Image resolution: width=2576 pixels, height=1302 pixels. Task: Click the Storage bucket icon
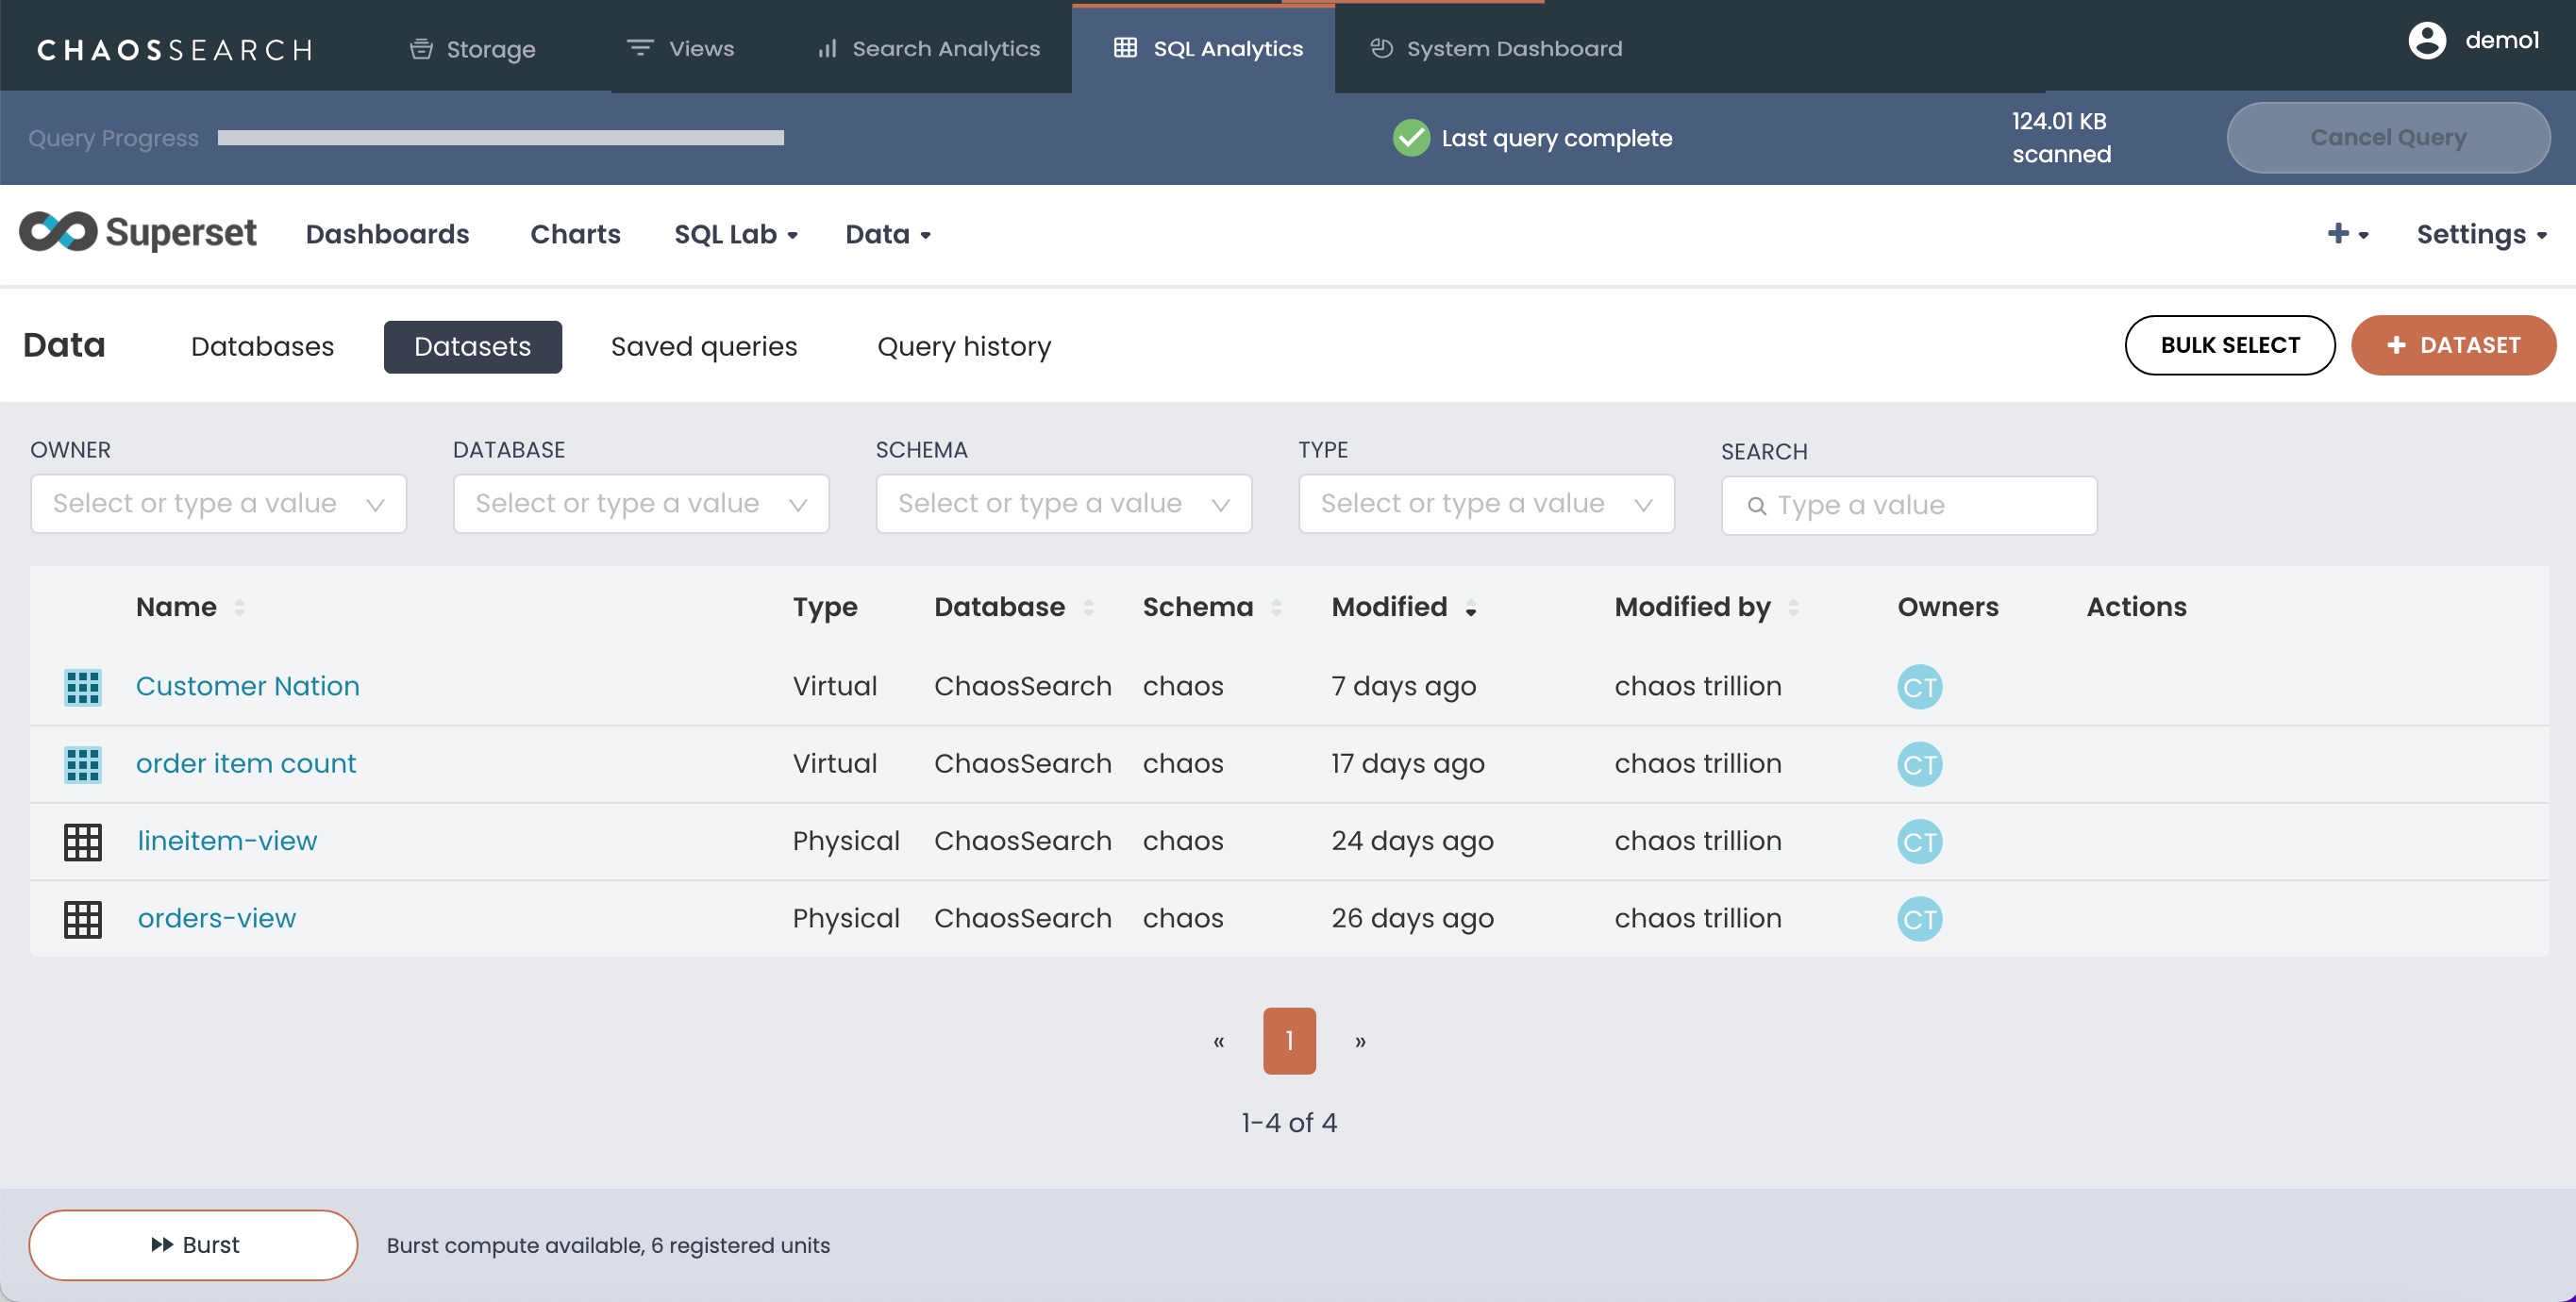[421, 48]
